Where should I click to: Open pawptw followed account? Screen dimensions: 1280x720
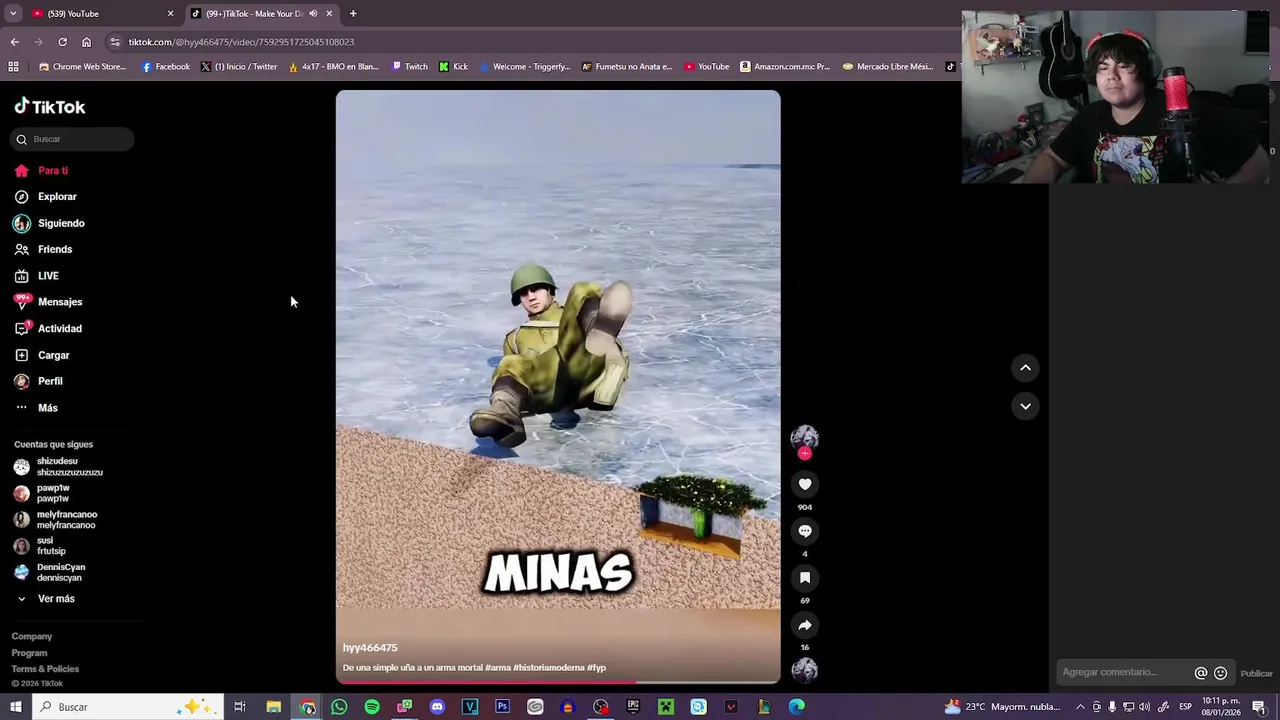coord(42,493)
